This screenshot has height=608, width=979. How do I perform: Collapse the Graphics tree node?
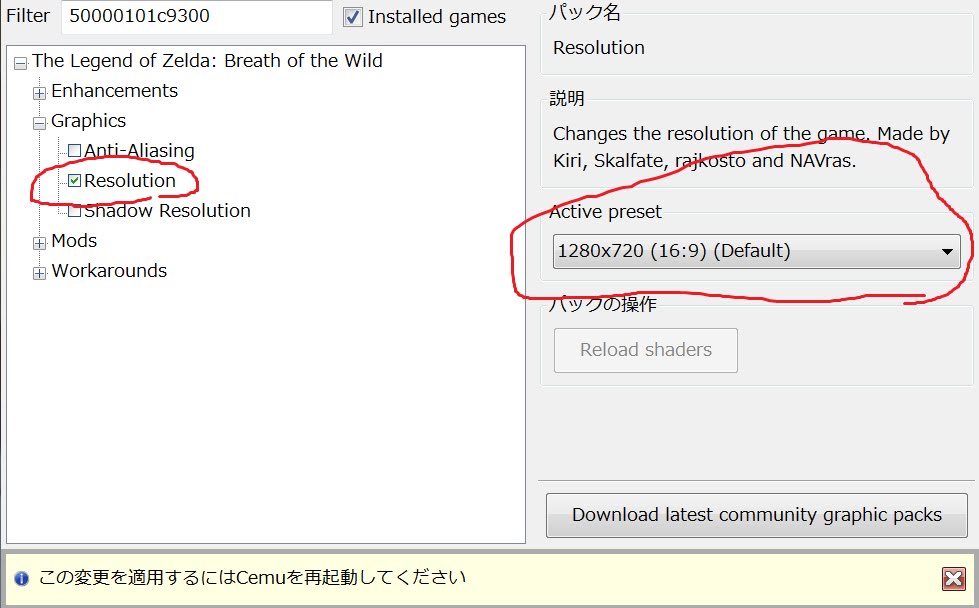click(x=39, y=123)
